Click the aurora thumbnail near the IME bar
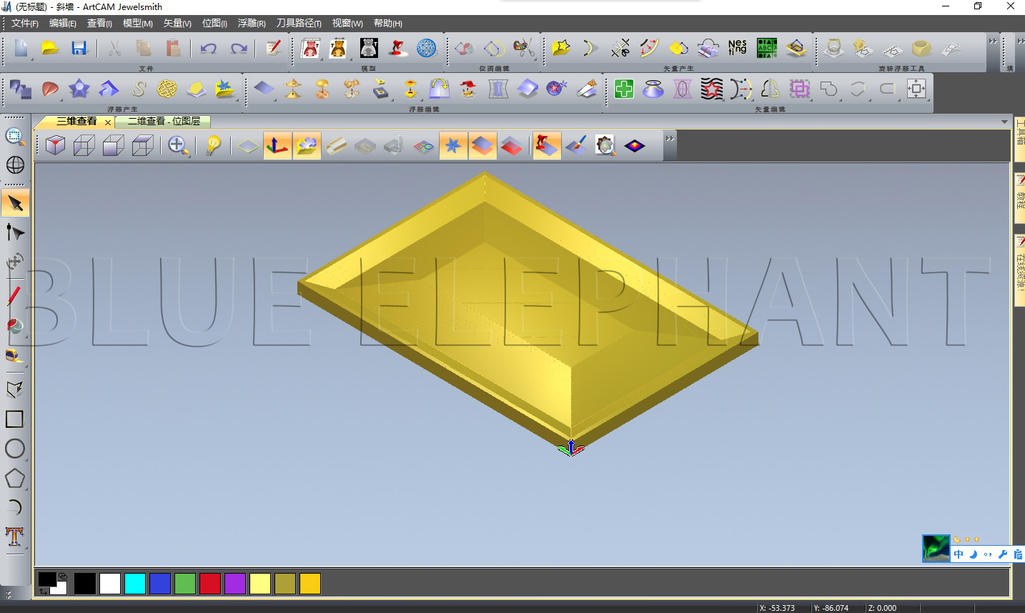Viewport: 1025px width, 613px height. click(x=935, y=548)
